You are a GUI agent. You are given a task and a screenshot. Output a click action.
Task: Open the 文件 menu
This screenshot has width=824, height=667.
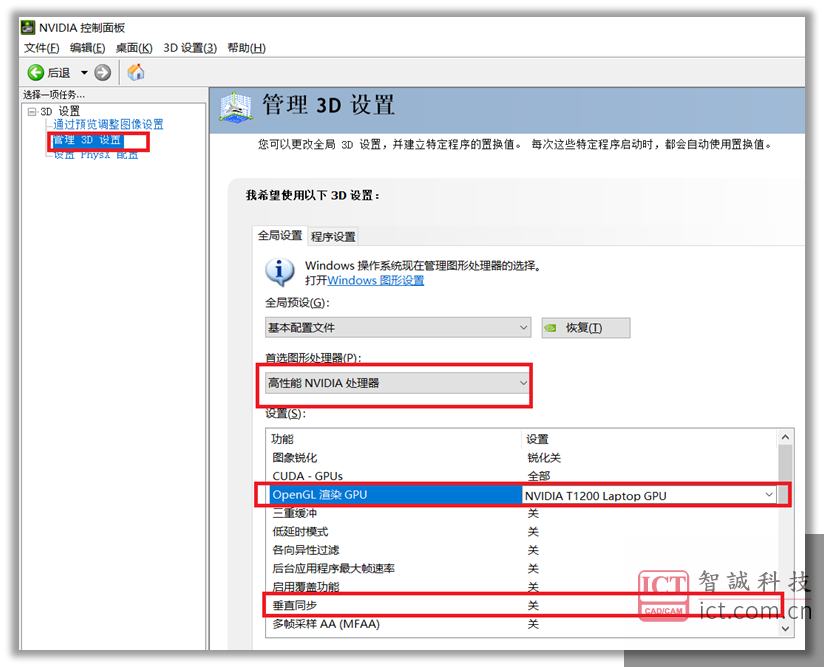click(x=41, y=47)
